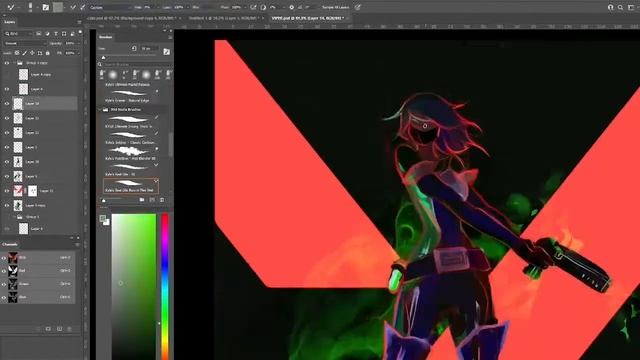Click the Search Brushes field

click(135, 64)
